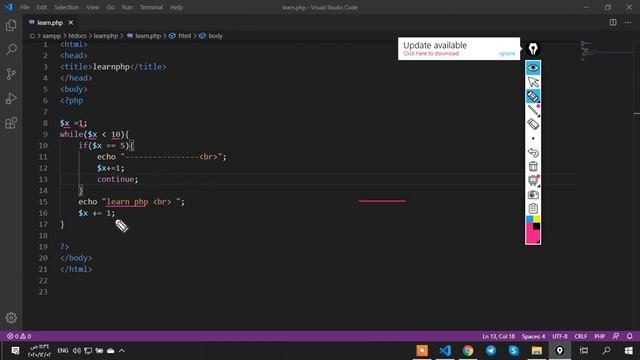Open the brush size dot selector
Viewport: 640px width, 360px height.
(533, 138)
